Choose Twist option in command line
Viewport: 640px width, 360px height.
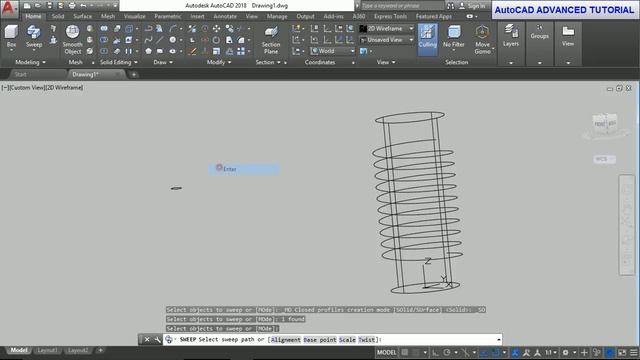pyautogui.click(x=367, y=340)
